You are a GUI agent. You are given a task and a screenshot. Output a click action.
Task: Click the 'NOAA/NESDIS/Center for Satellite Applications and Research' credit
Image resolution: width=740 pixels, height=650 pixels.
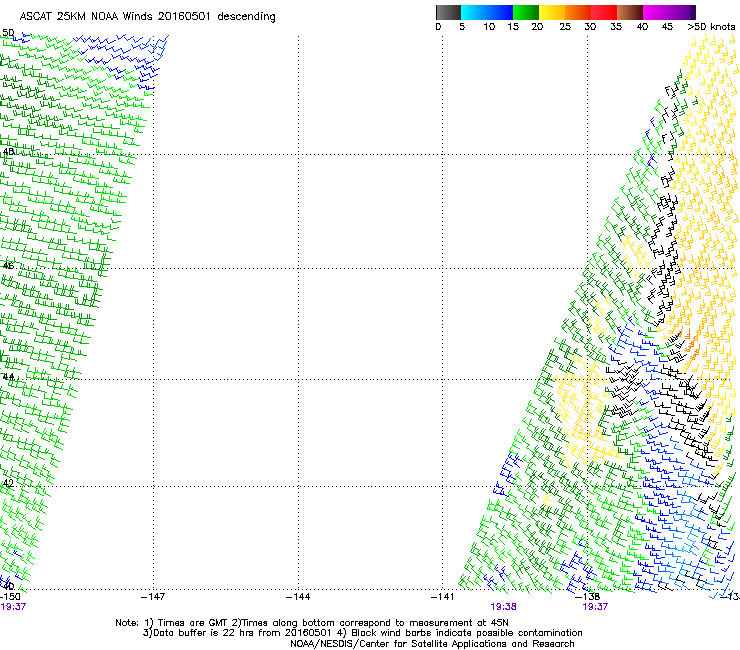tap(432, 644)
